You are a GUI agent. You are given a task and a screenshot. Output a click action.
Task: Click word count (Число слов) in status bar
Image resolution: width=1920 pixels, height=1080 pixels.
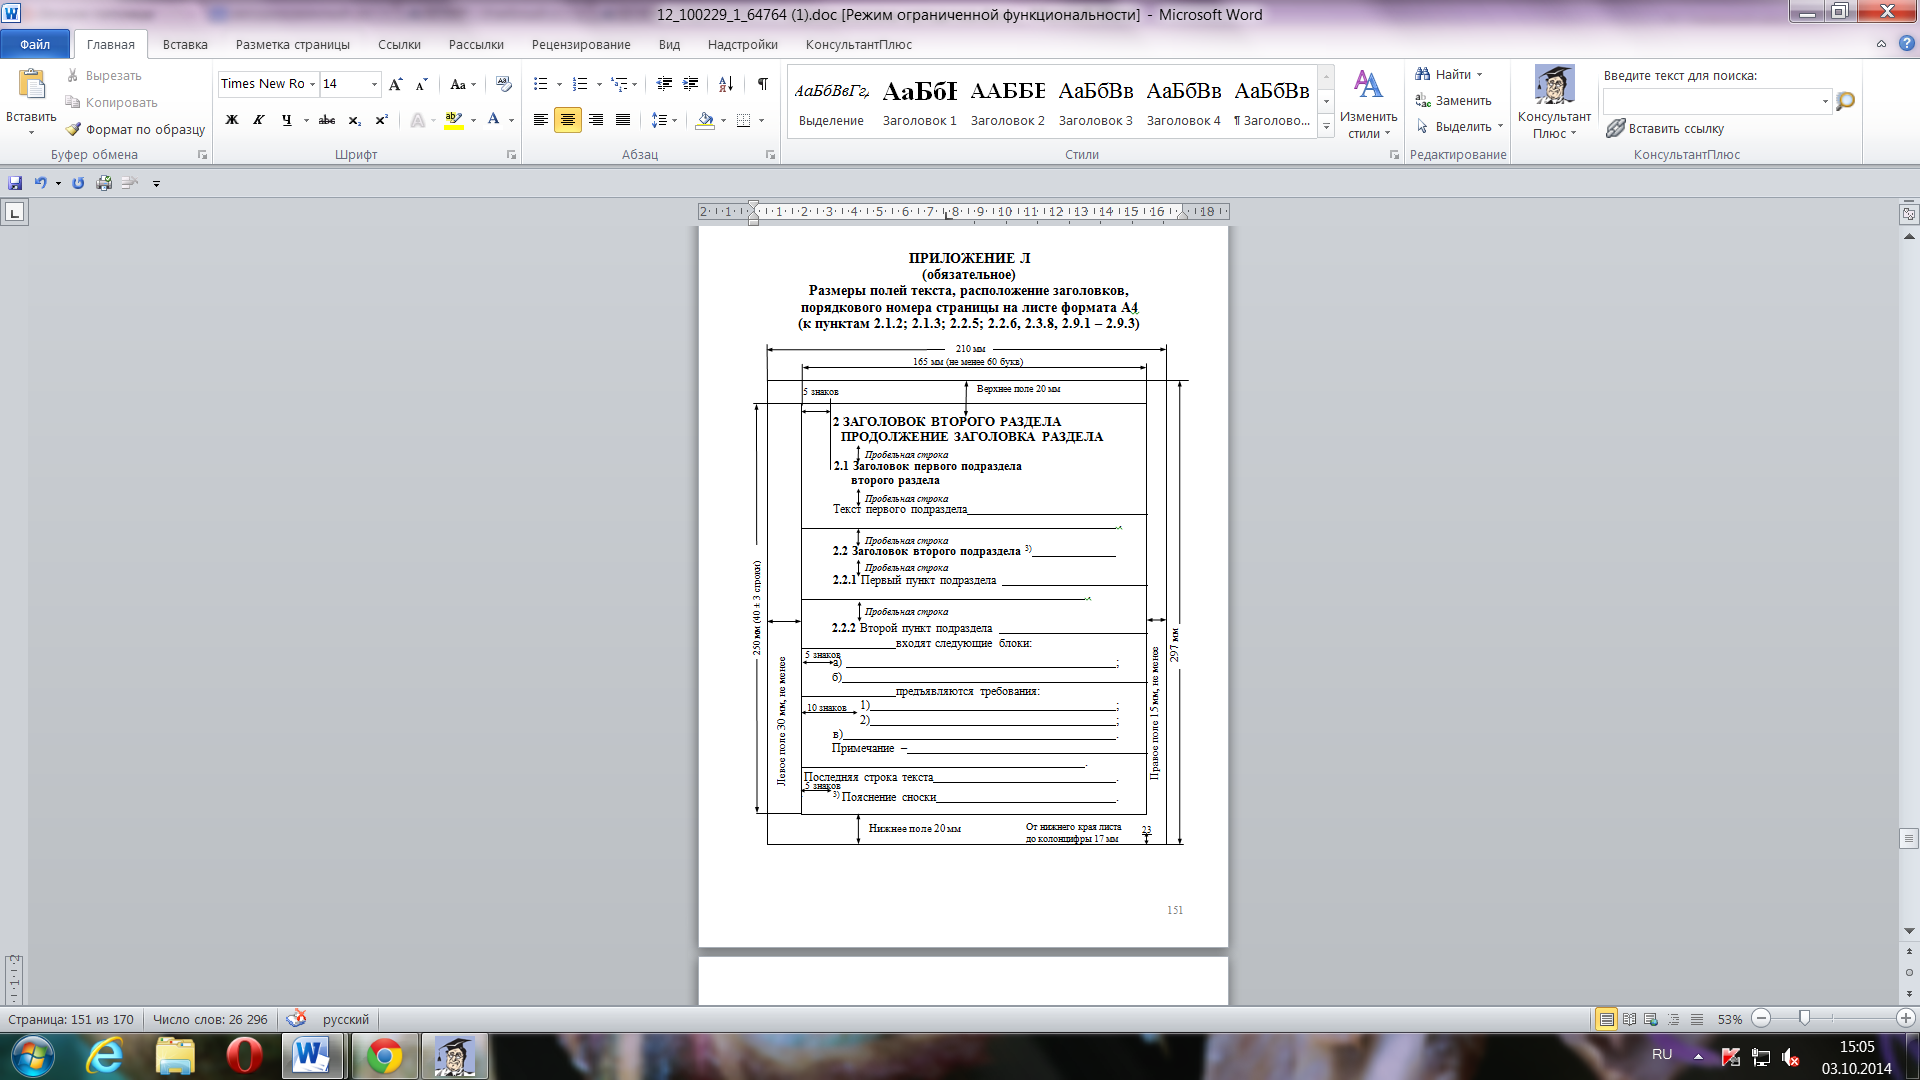coord(210,1019)
